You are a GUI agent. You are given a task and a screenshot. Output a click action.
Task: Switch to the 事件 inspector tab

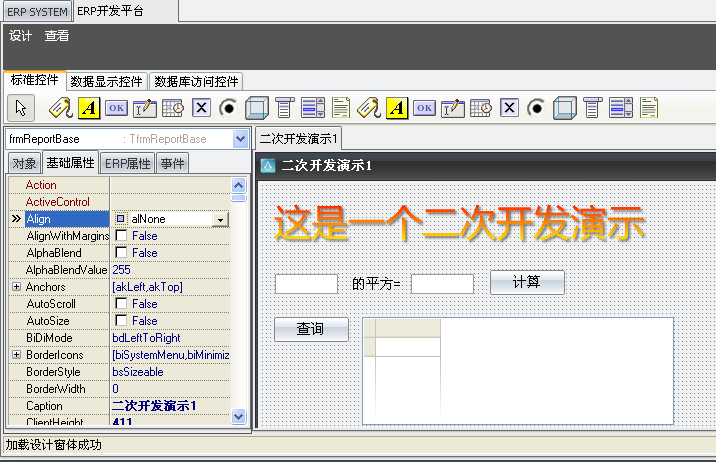172,163
